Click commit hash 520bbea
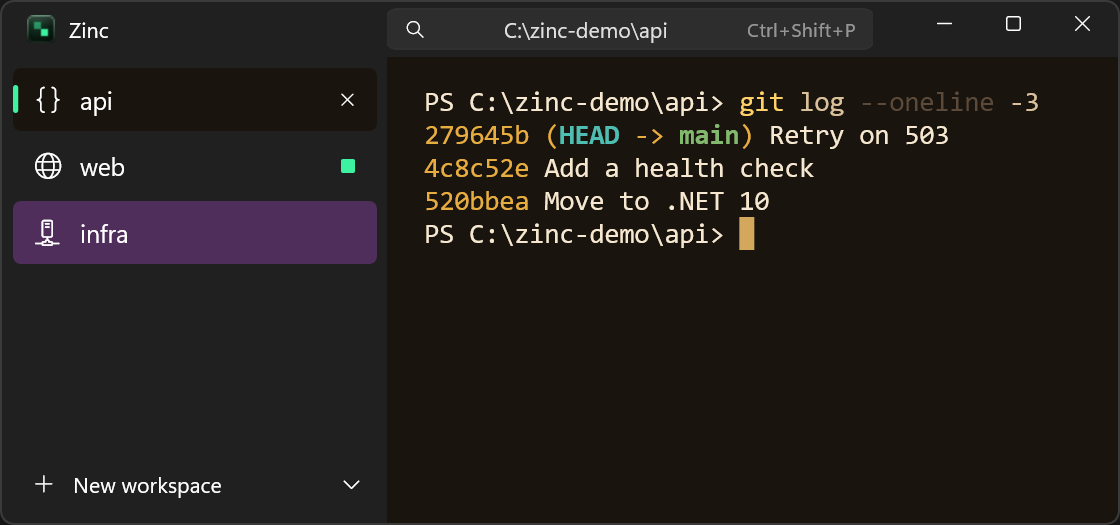The image size is (1120, 525). 476,202
